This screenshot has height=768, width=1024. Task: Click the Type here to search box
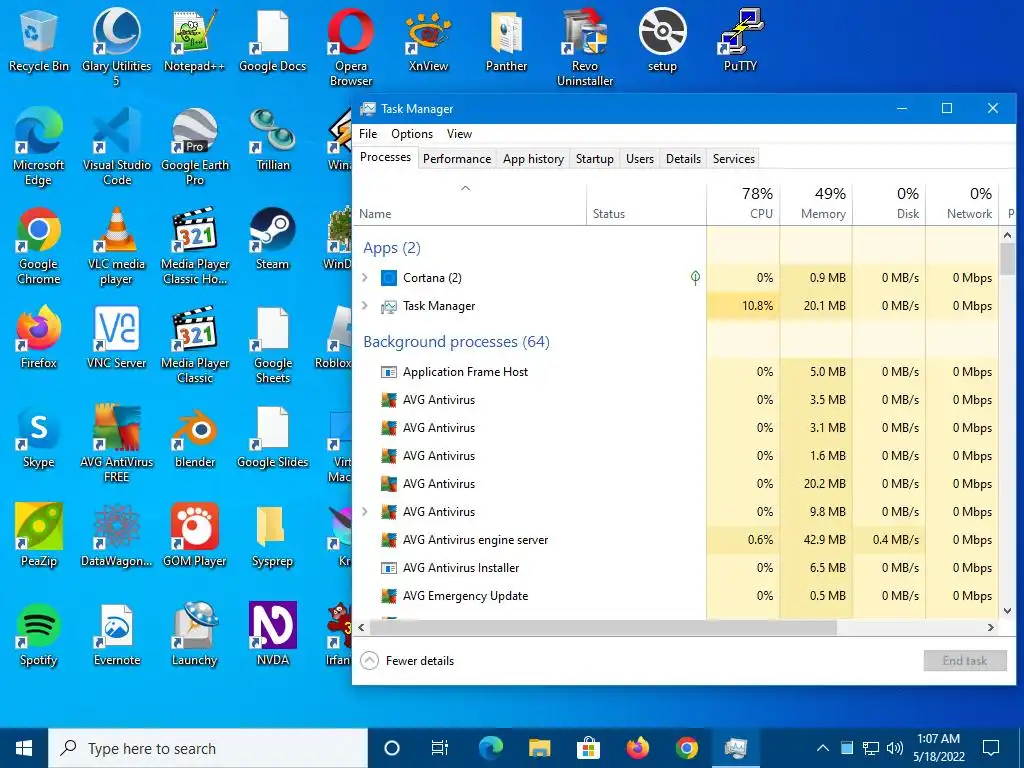[x=208, y=748]
